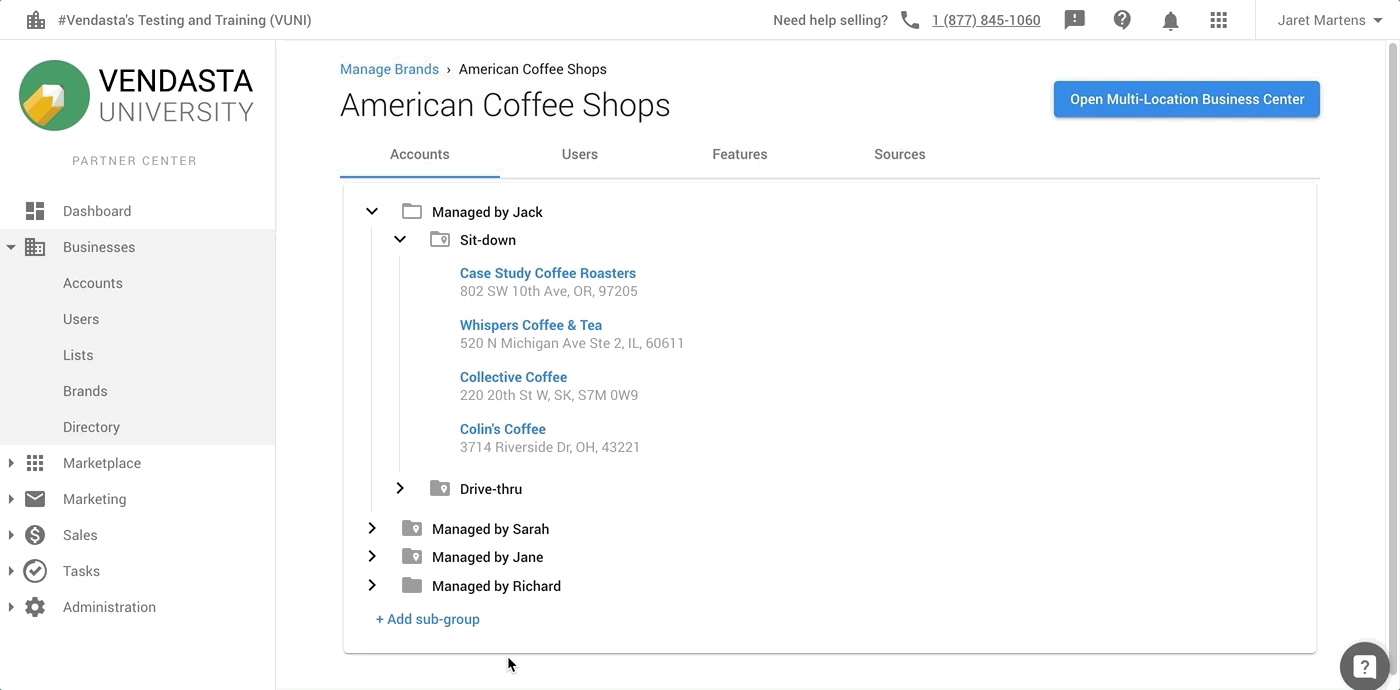Click the Administration gear icon
The height and width of the screenshot is (690, 1400).
coord(35,607)
